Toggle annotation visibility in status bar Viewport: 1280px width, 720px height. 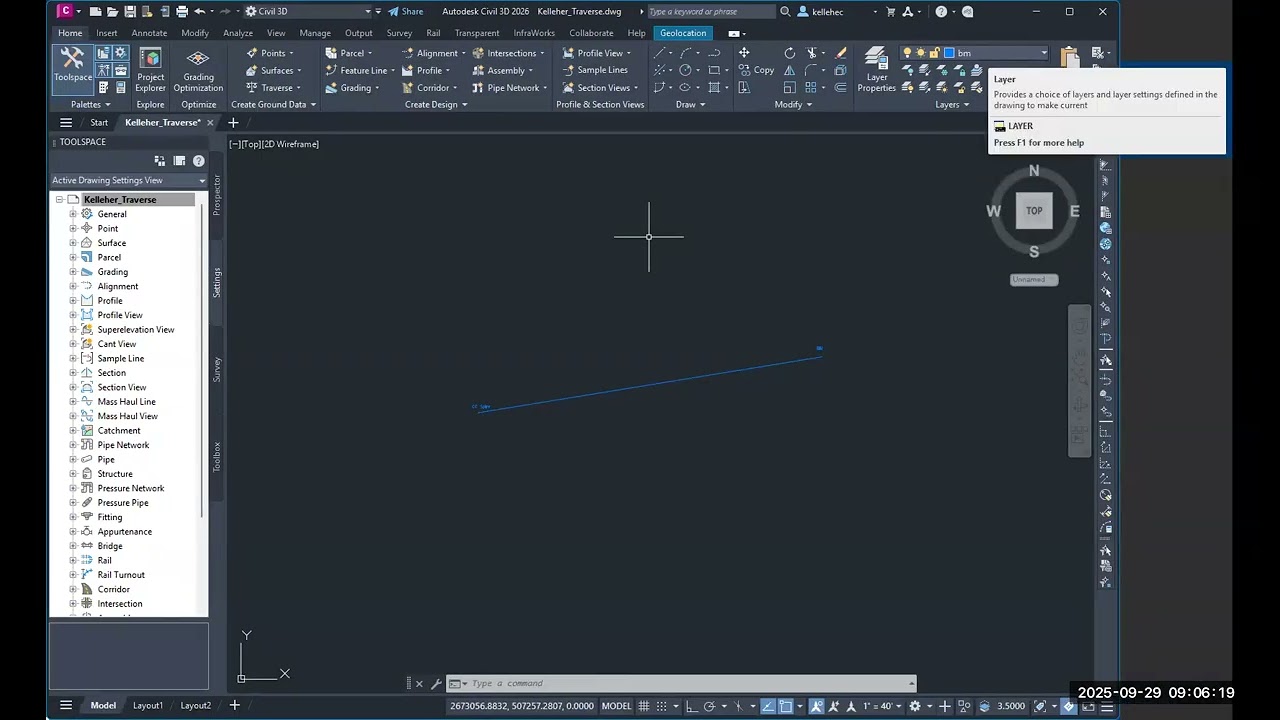coord(816,706)
